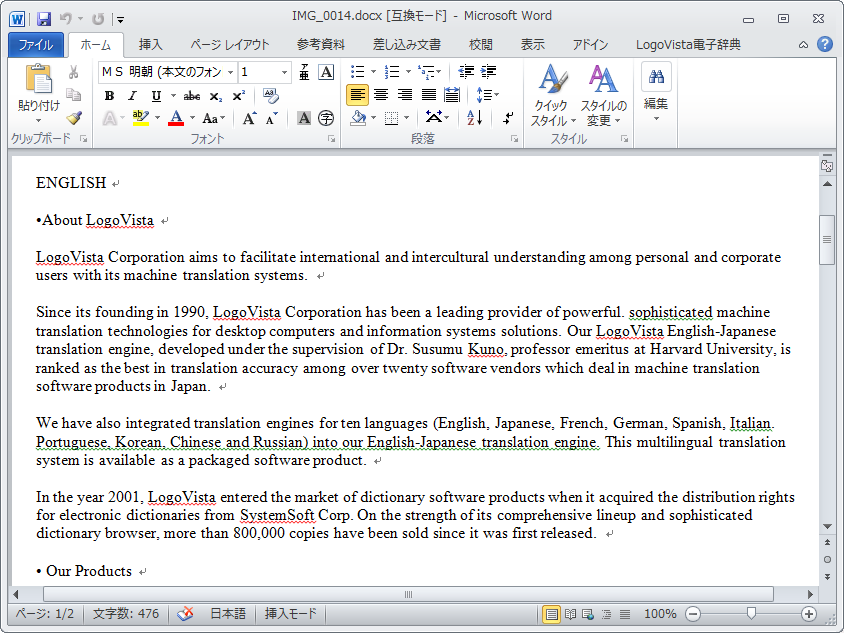Image resolution: width=844 pixels, height=633 pixels.
Task: Open Word Help question mark
Action: pyautogui.click(x=825, y=44)
